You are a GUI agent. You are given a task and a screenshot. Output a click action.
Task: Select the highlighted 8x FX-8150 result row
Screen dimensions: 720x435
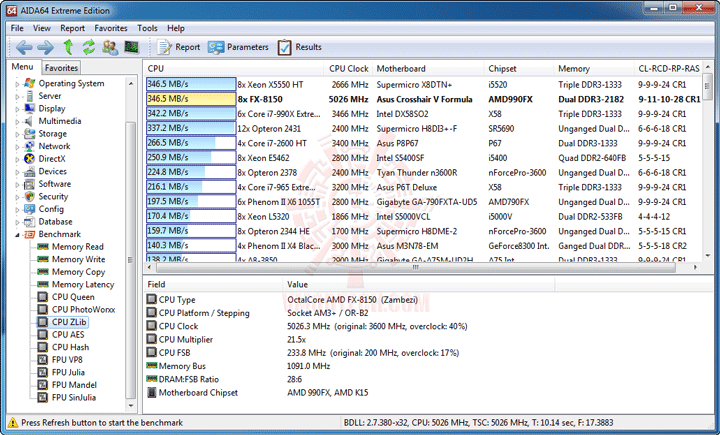tap(423, 99)
